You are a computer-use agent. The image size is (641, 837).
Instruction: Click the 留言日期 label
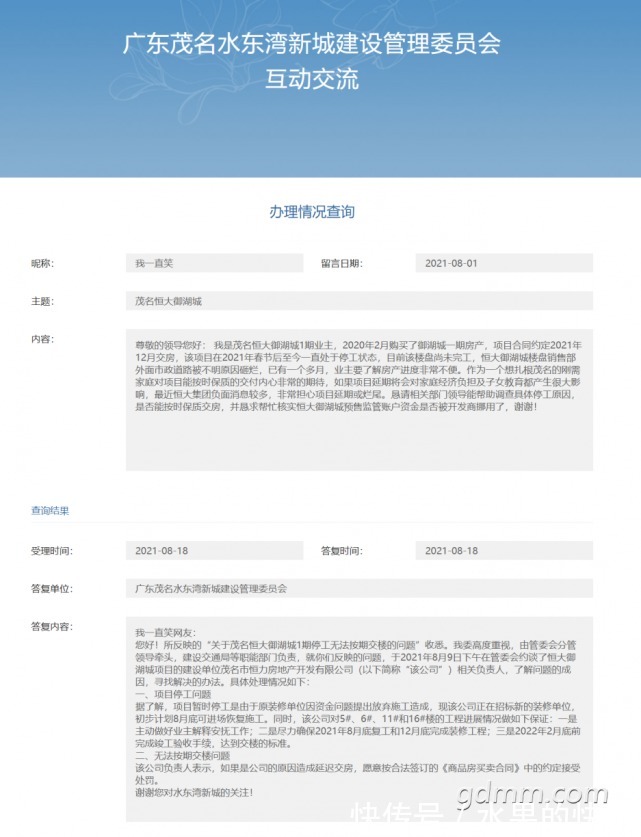[x=342, y=264]
